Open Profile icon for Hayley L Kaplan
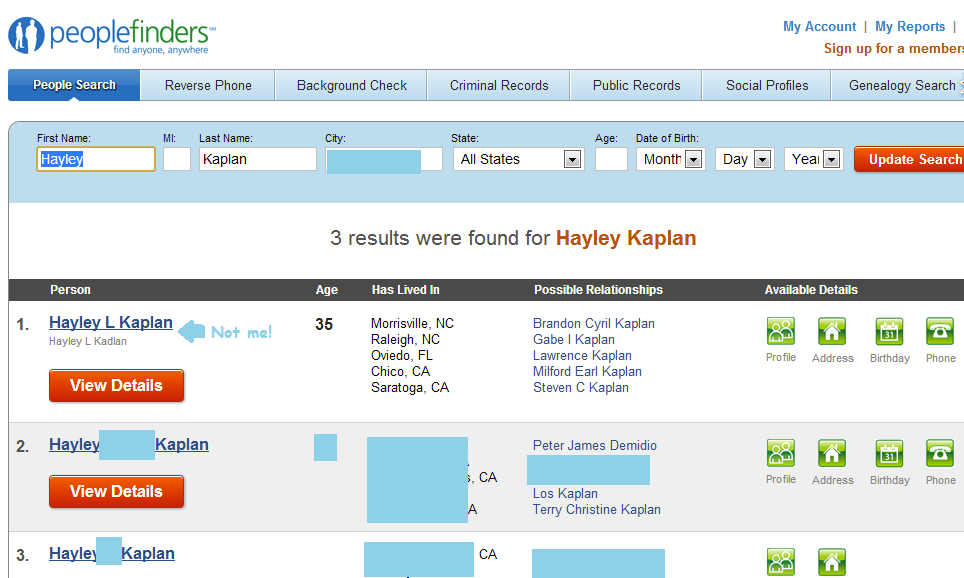This screenshot has width=964, height=578. 781,331
